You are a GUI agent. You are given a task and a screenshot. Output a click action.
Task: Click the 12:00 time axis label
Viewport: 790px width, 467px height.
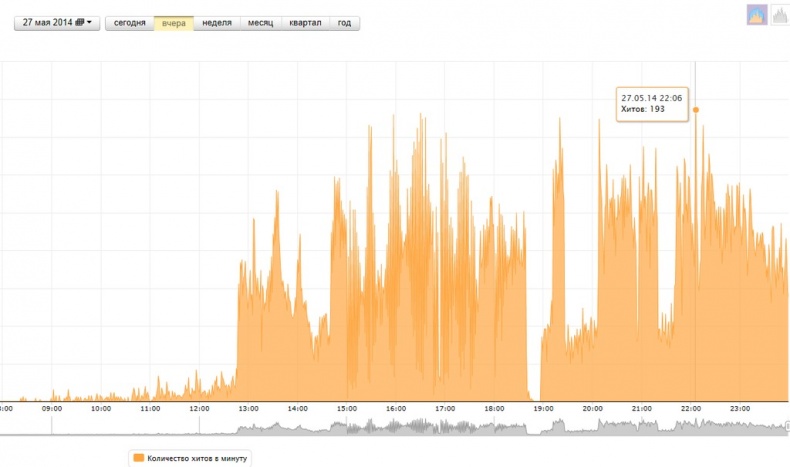(x=199, y=408)
